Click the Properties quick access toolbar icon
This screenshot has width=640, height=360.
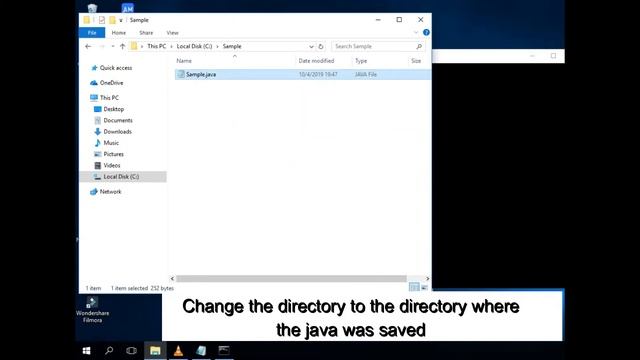point(102,20)
